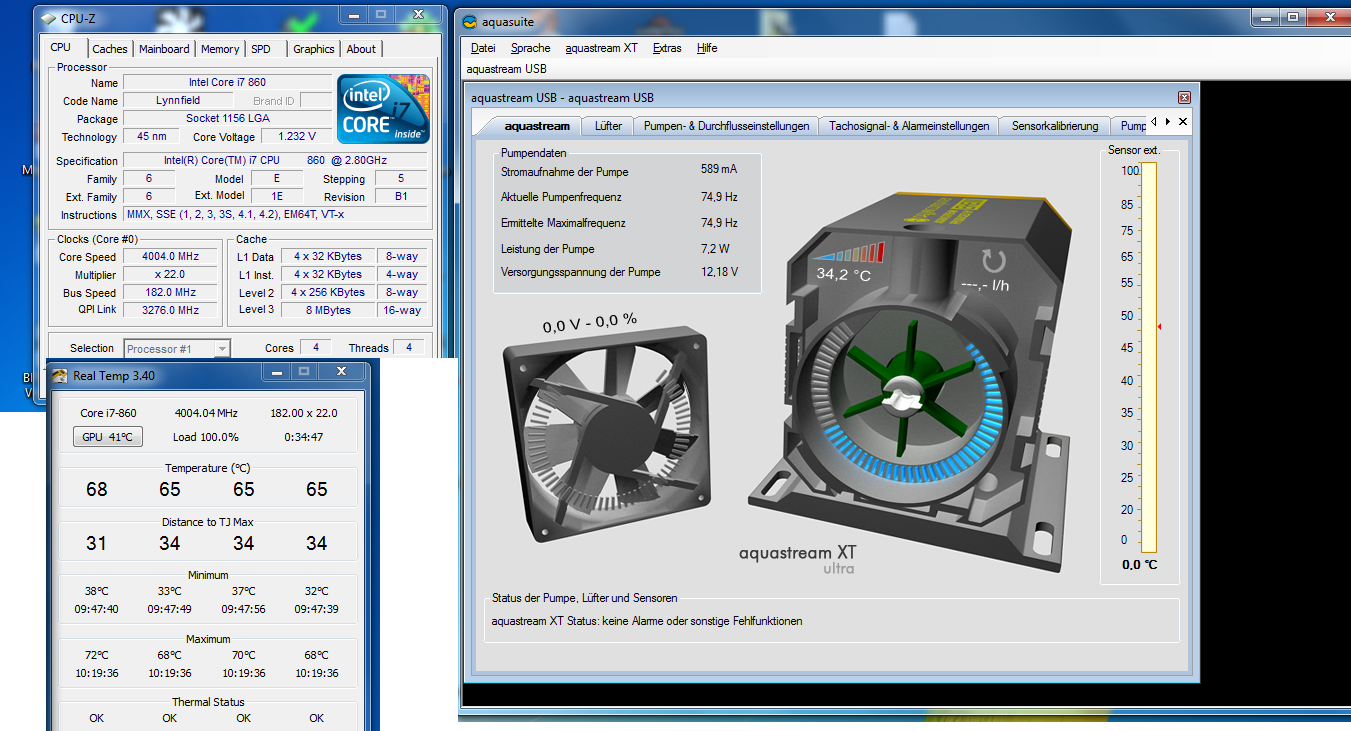The height and width of the screenshot is (731, 1351).
Task: Click the Code Name Lynnfield field
Action: pos(178,100)
